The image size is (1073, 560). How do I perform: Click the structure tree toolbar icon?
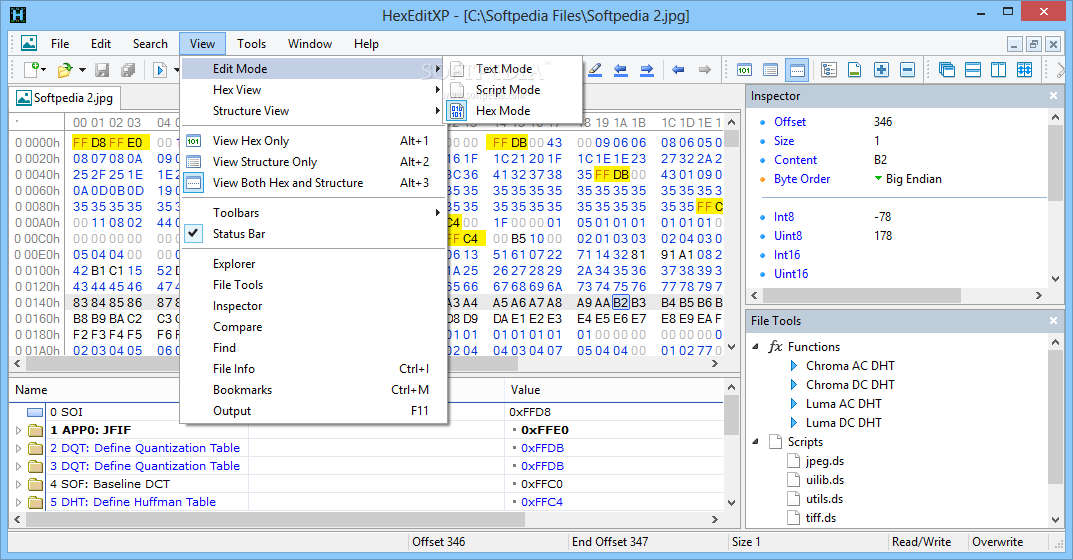[x=829, y=69]
